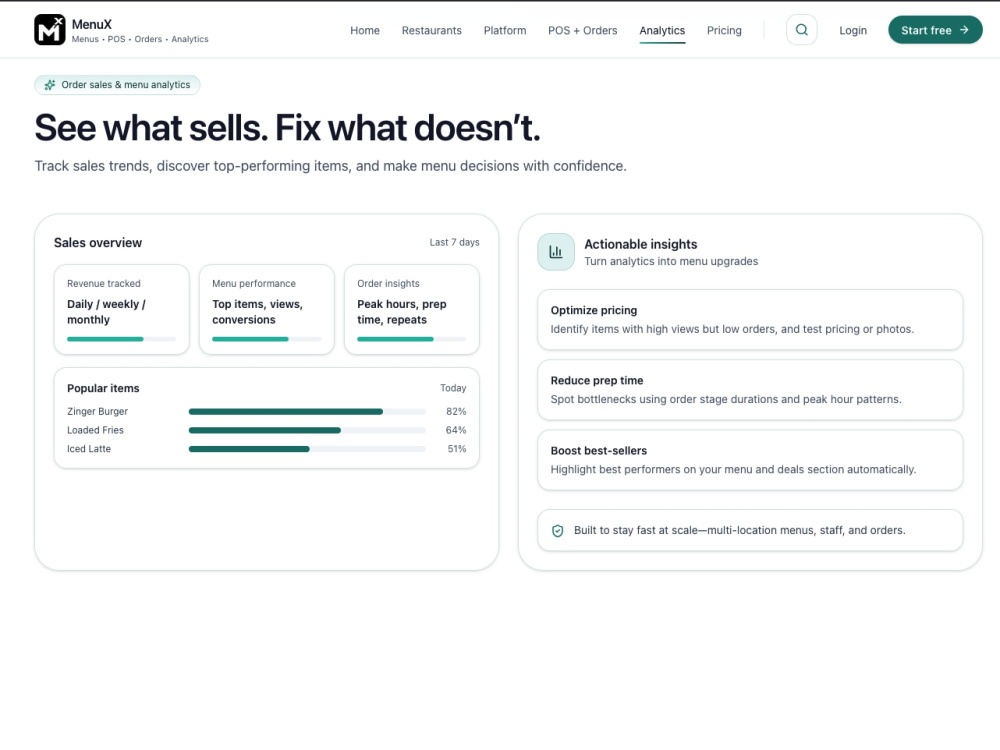Click the 'See what sells' headline
The width and height of the screenshot is (1000, 750).
coord(287,128)
